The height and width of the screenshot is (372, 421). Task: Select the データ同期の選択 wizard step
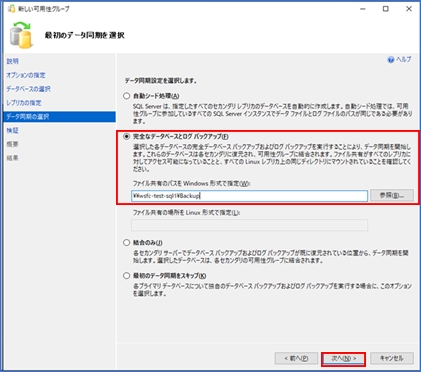[x=60, y=117]
